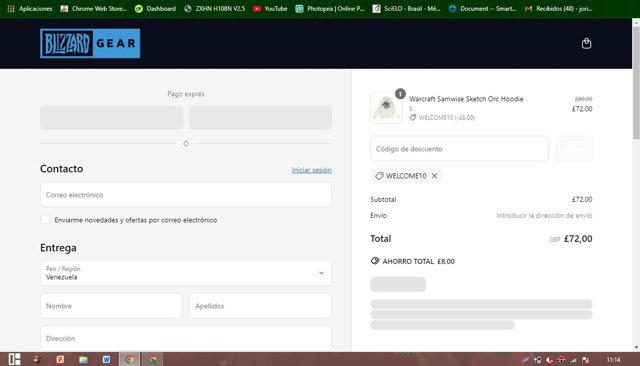The width and height of the screenshot is (640, 366).
Task: Open the Aplicaciones bookmarks shortcut
Action: coord(30,9)
